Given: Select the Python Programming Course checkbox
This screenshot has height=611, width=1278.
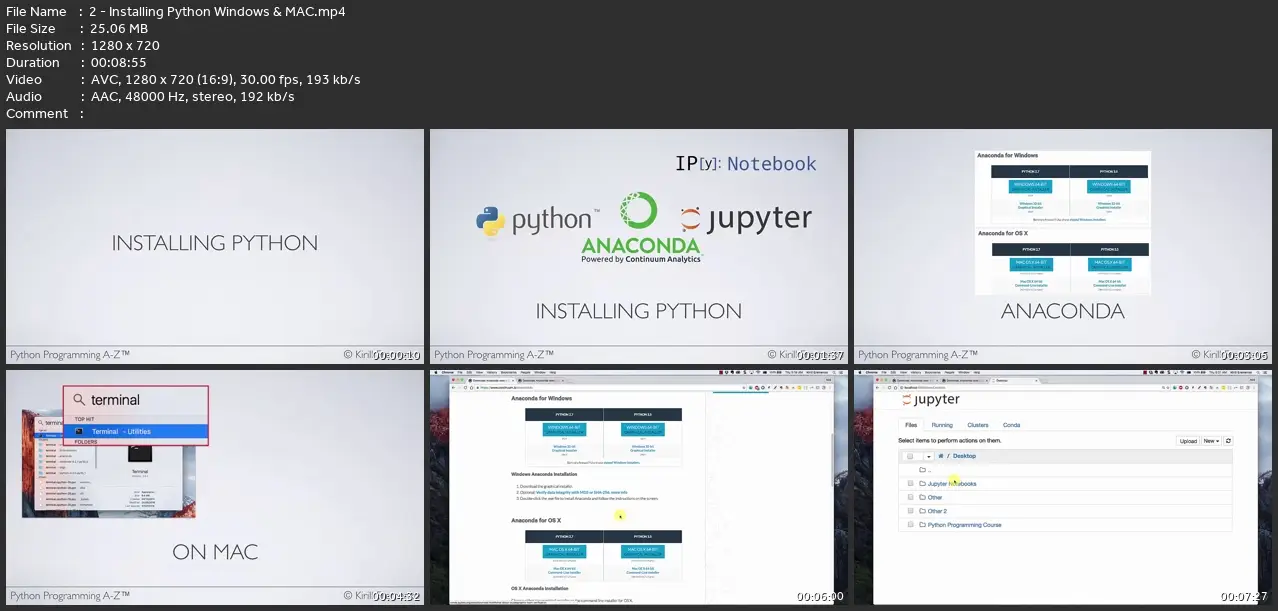Looking at the screenshot, I should [x=910, y=525].
